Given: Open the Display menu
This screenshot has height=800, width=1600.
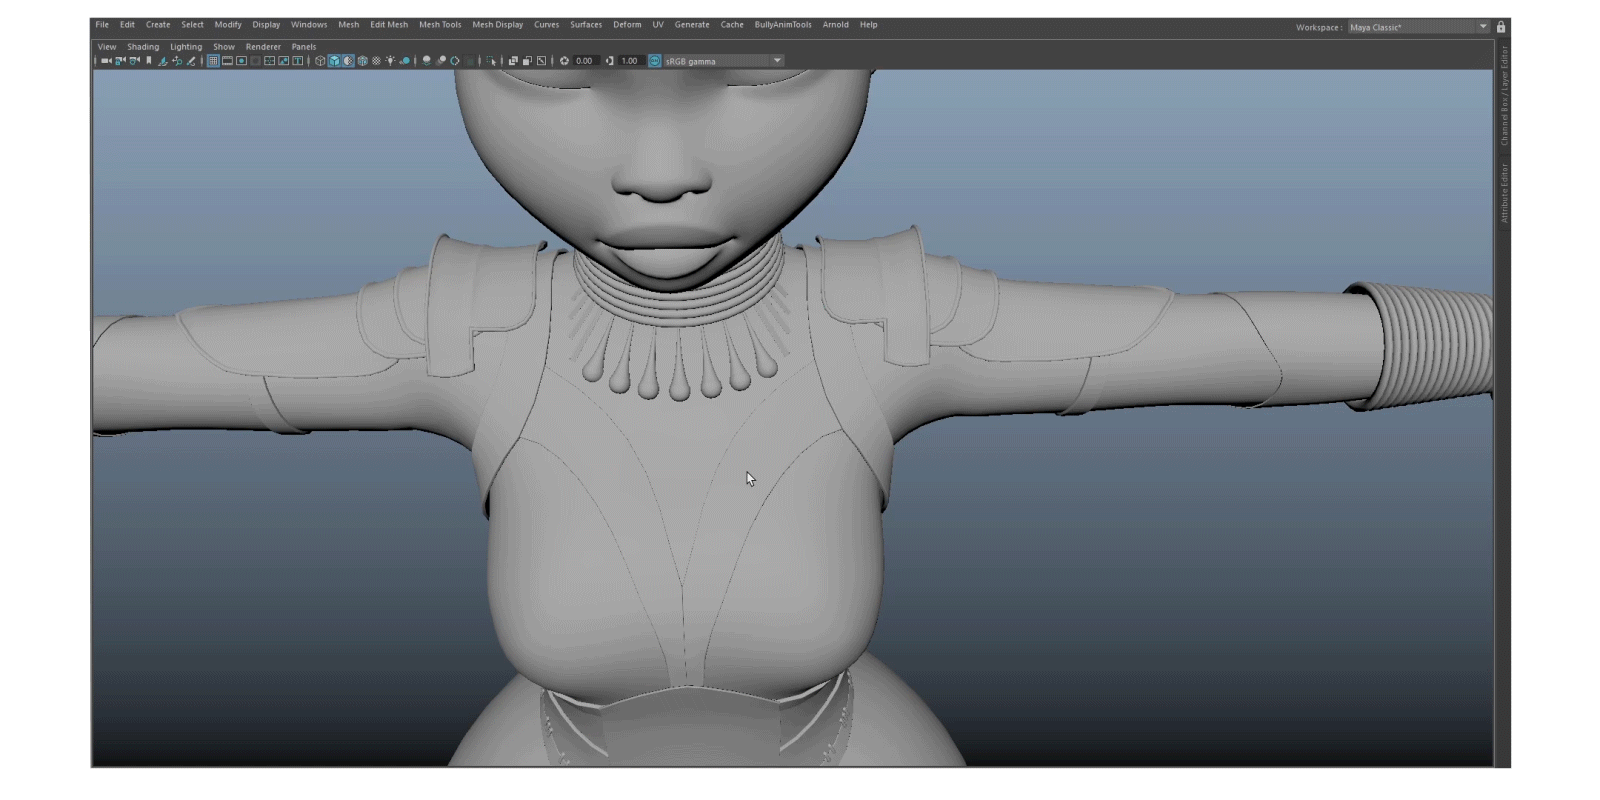Looking at the screenshot, I should point(266,25).
